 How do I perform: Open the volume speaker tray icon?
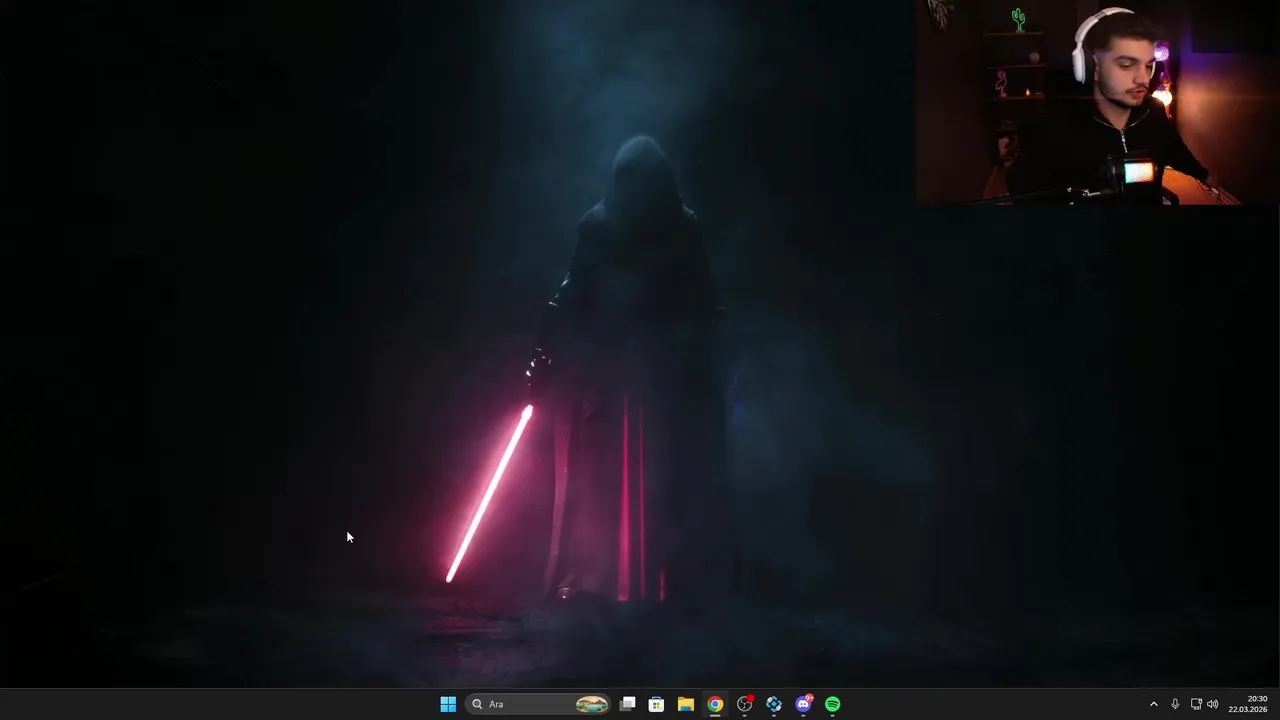click(x=1213, y=704)
